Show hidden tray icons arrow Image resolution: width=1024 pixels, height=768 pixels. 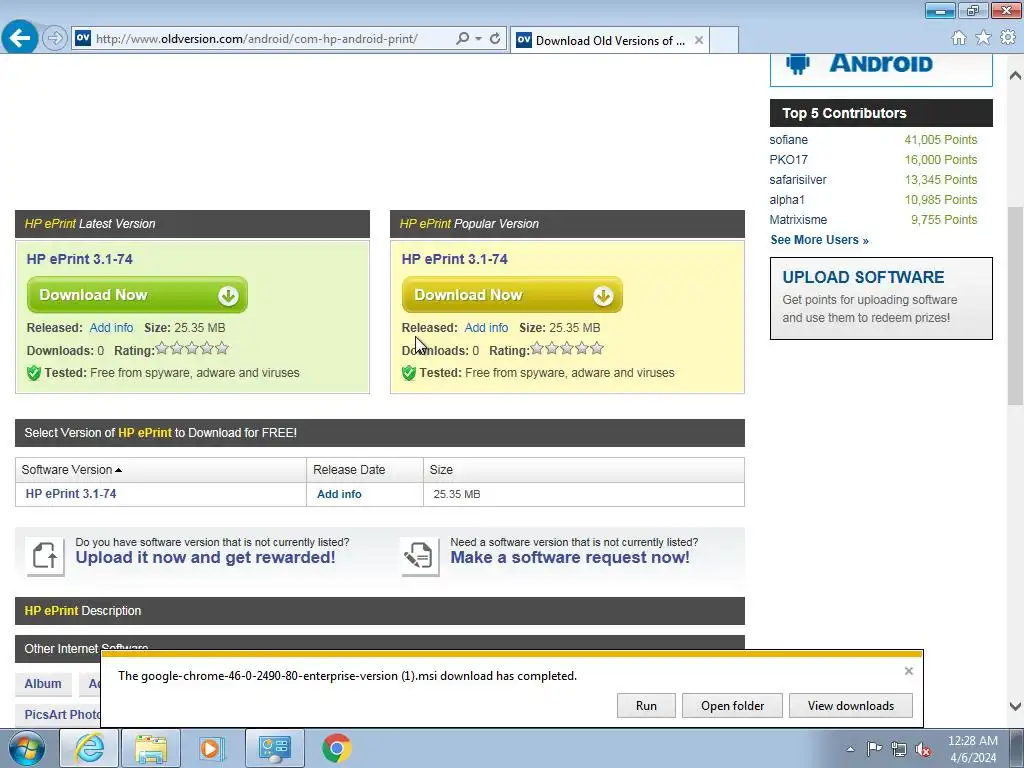[x=850, y=749]
